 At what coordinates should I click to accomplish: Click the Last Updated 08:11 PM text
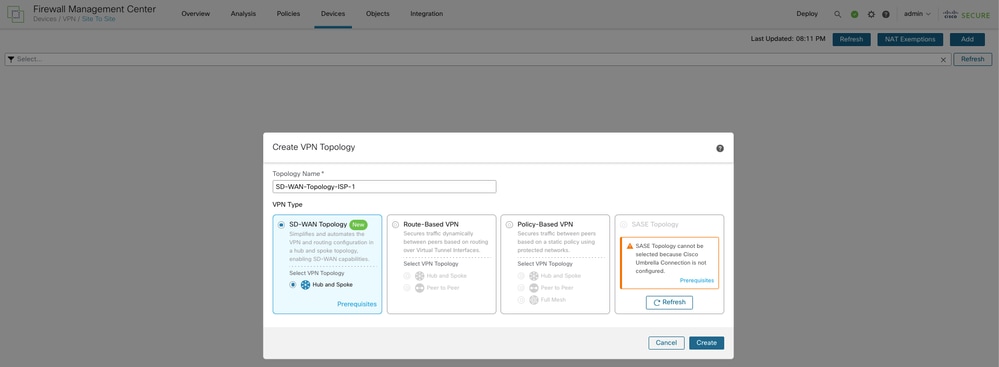point(788,40)
